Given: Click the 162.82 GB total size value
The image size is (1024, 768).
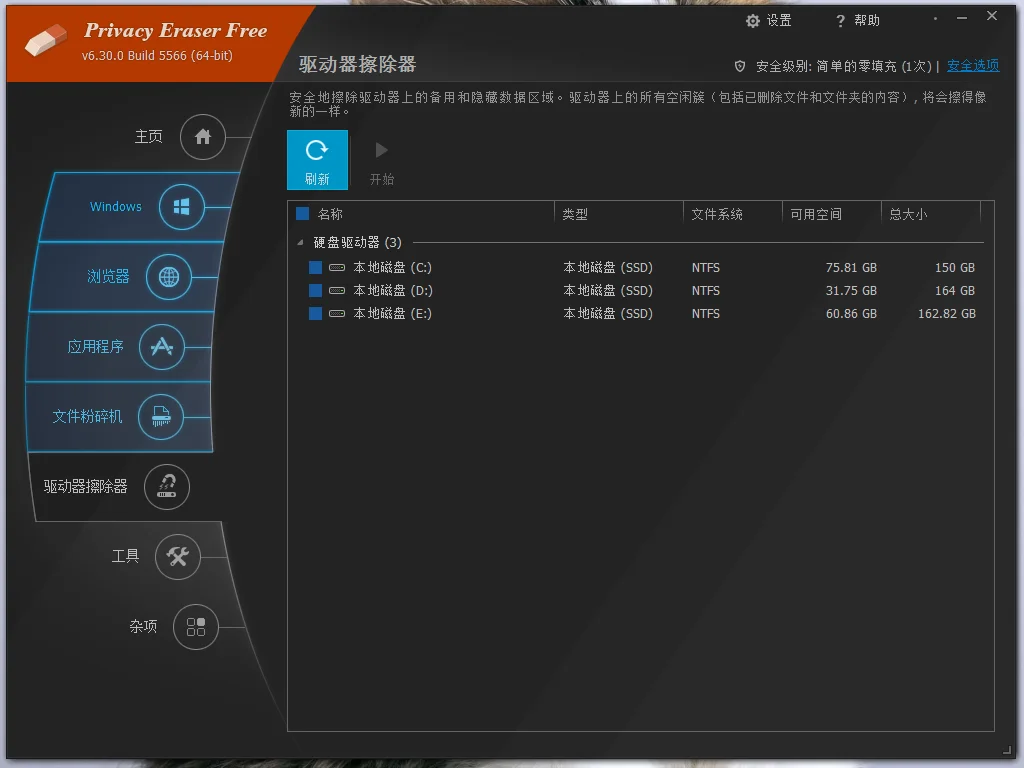Looking at the screenshot, I should (947, 314).
